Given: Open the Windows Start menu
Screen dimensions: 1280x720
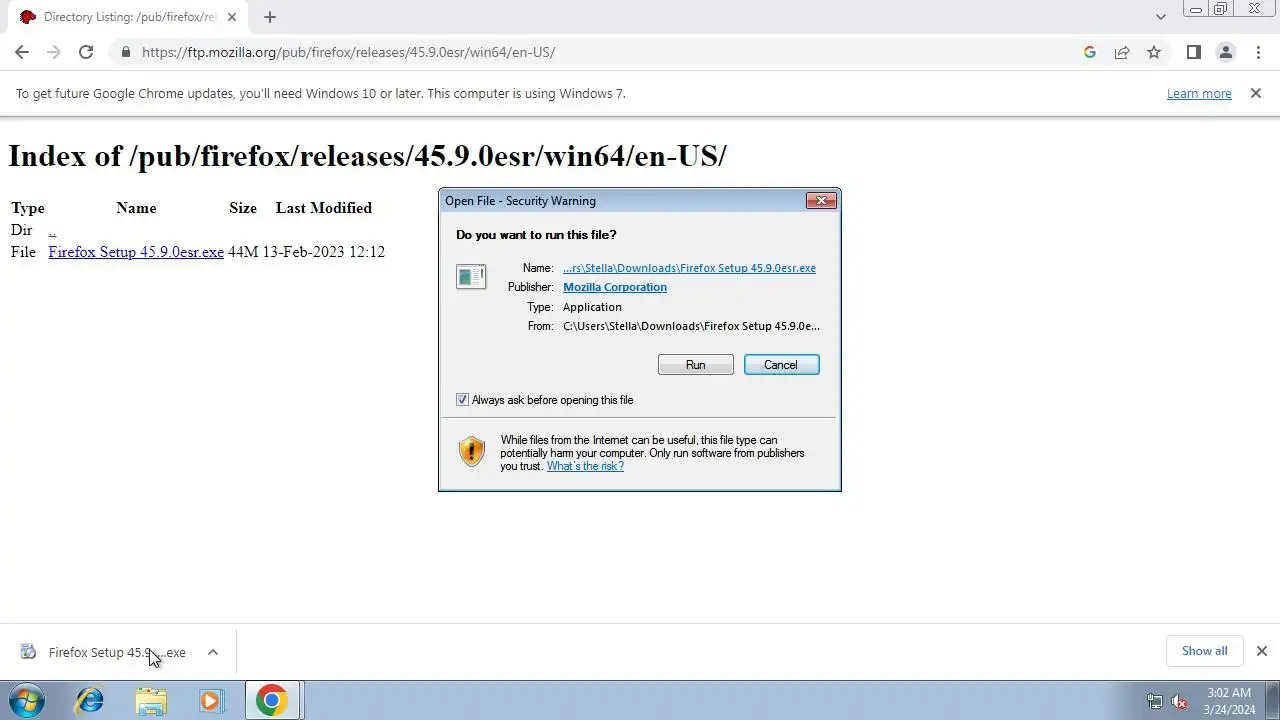Looking at the screenshot, I should point(26,700).
